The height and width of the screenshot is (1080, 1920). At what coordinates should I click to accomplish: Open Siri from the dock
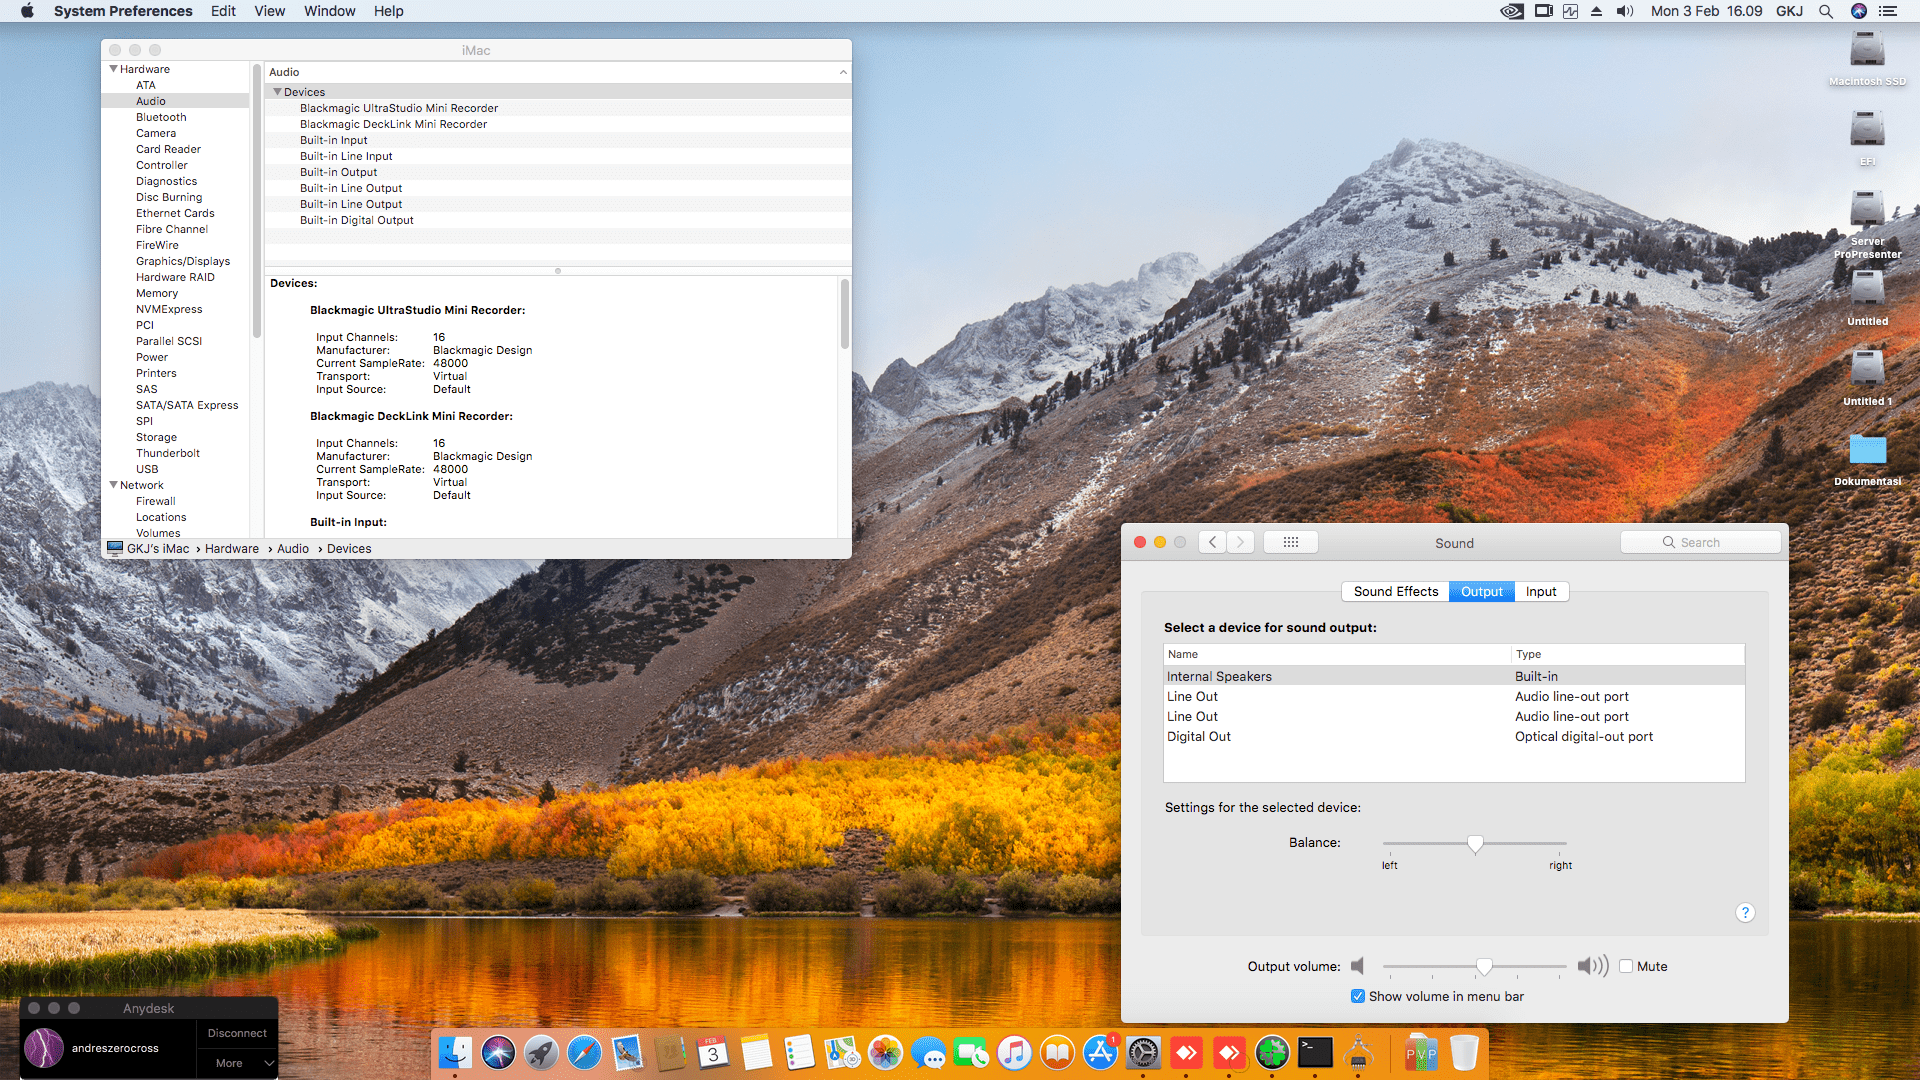[x=498, y=1053]
